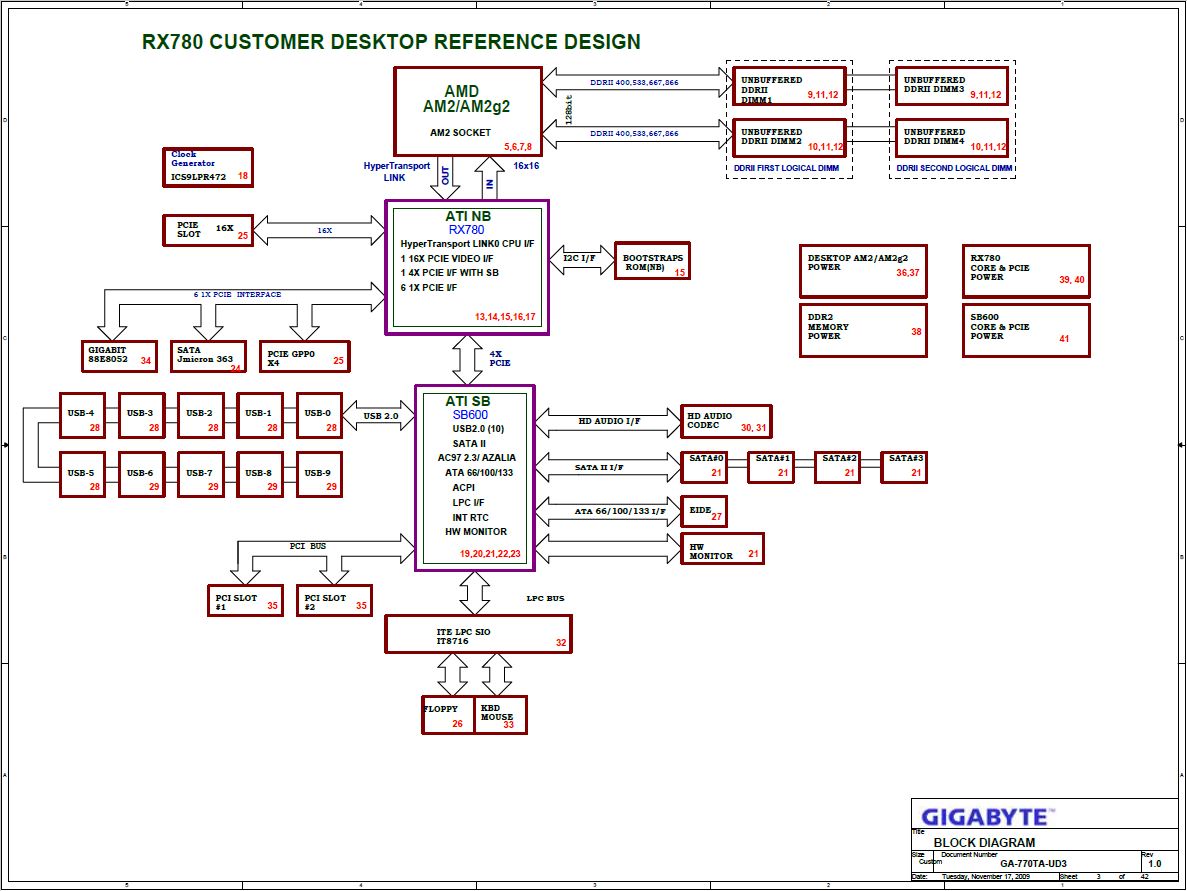Click the 4X PCIE label
The width and height of the screenshot is (1187, 891).
[500, 358]
